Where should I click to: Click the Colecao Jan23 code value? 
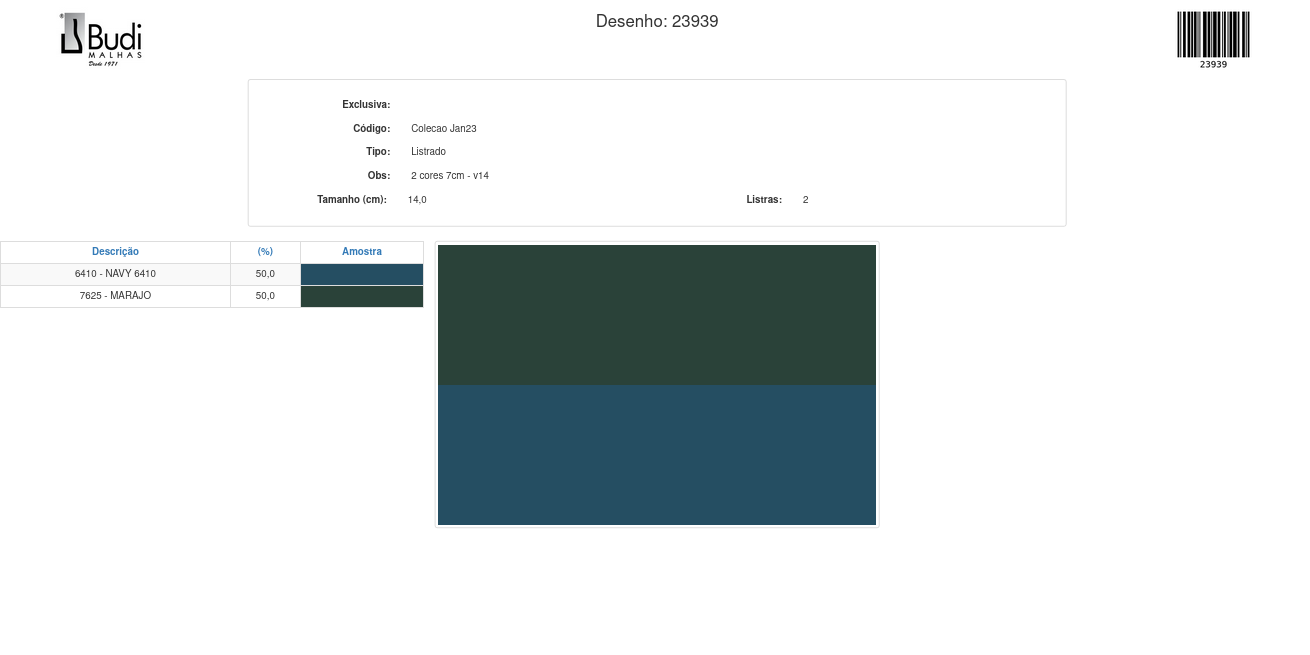[443, 129]
